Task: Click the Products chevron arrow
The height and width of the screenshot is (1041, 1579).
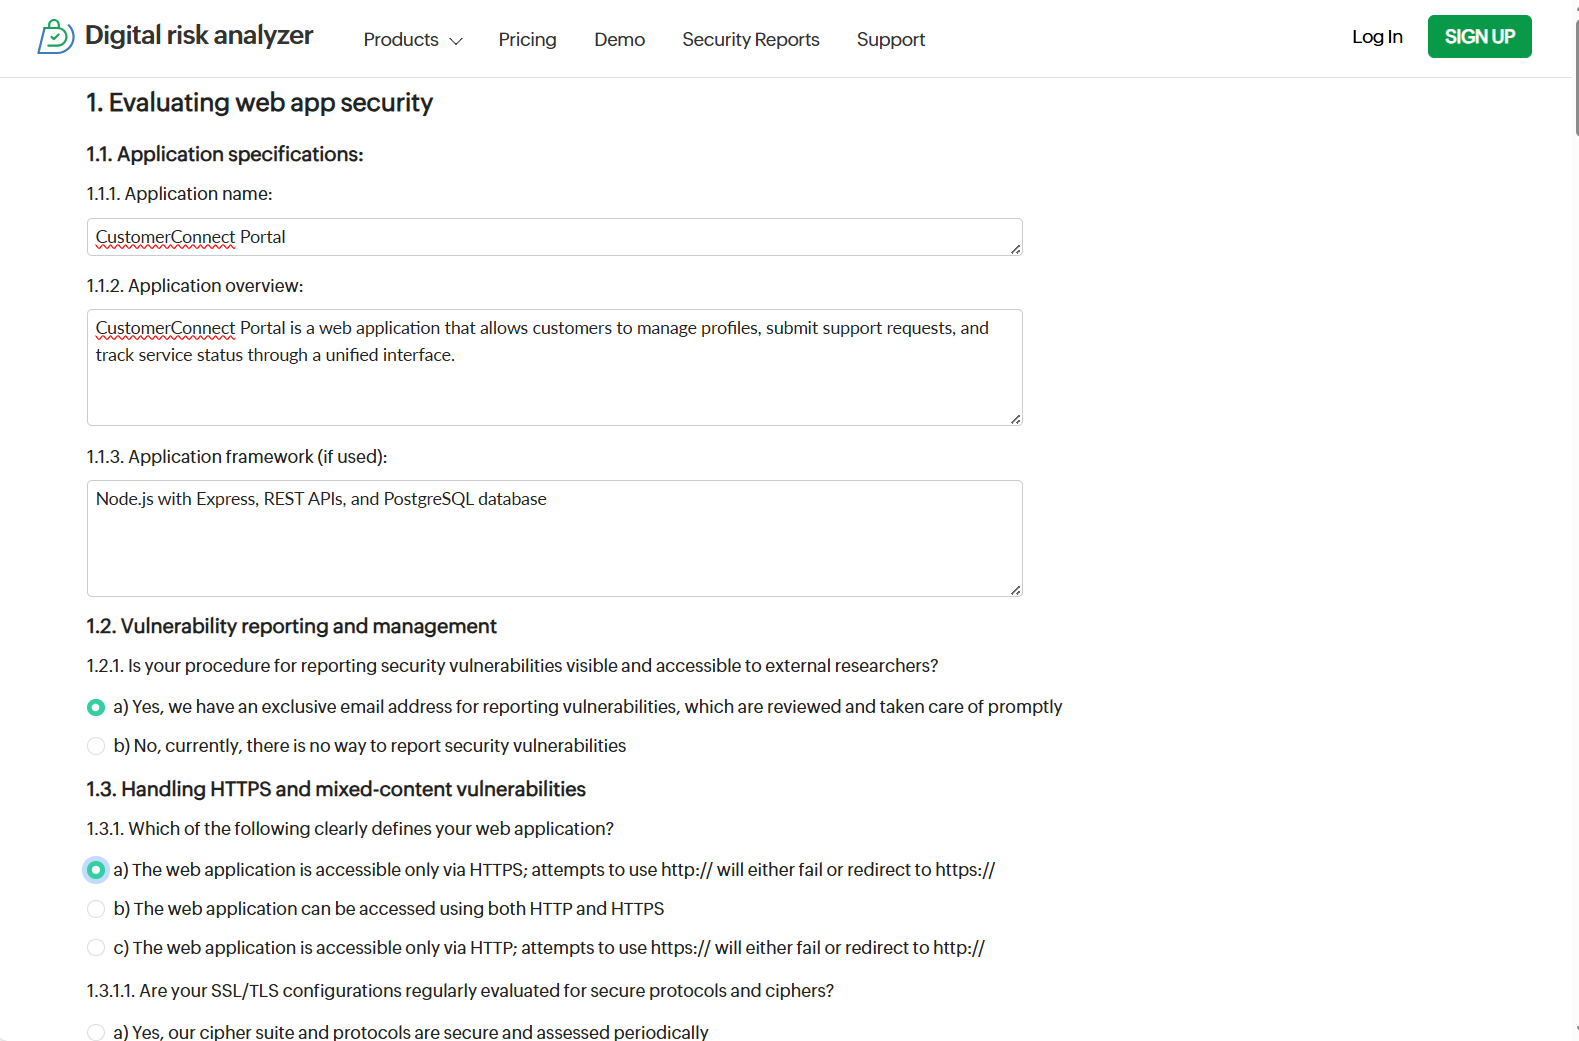Action: click(x=456, y=41)
